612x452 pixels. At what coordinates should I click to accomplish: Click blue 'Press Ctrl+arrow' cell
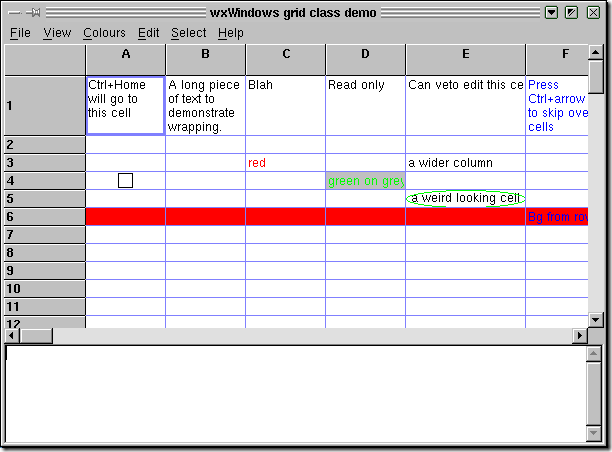tap(557, 106)
